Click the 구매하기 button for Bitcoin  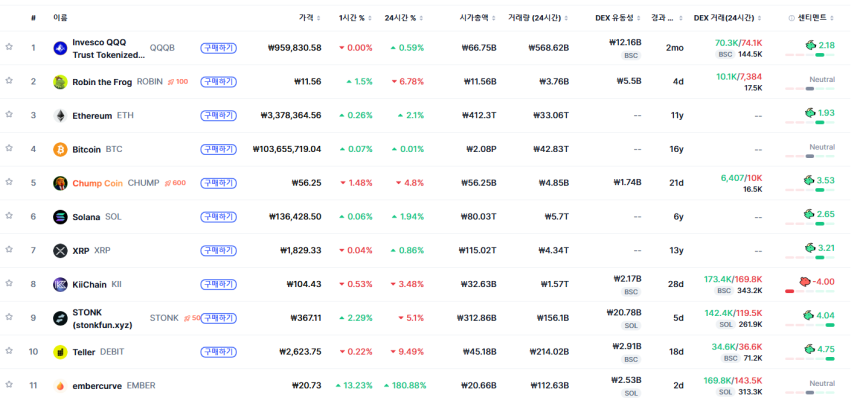point(218,149)
